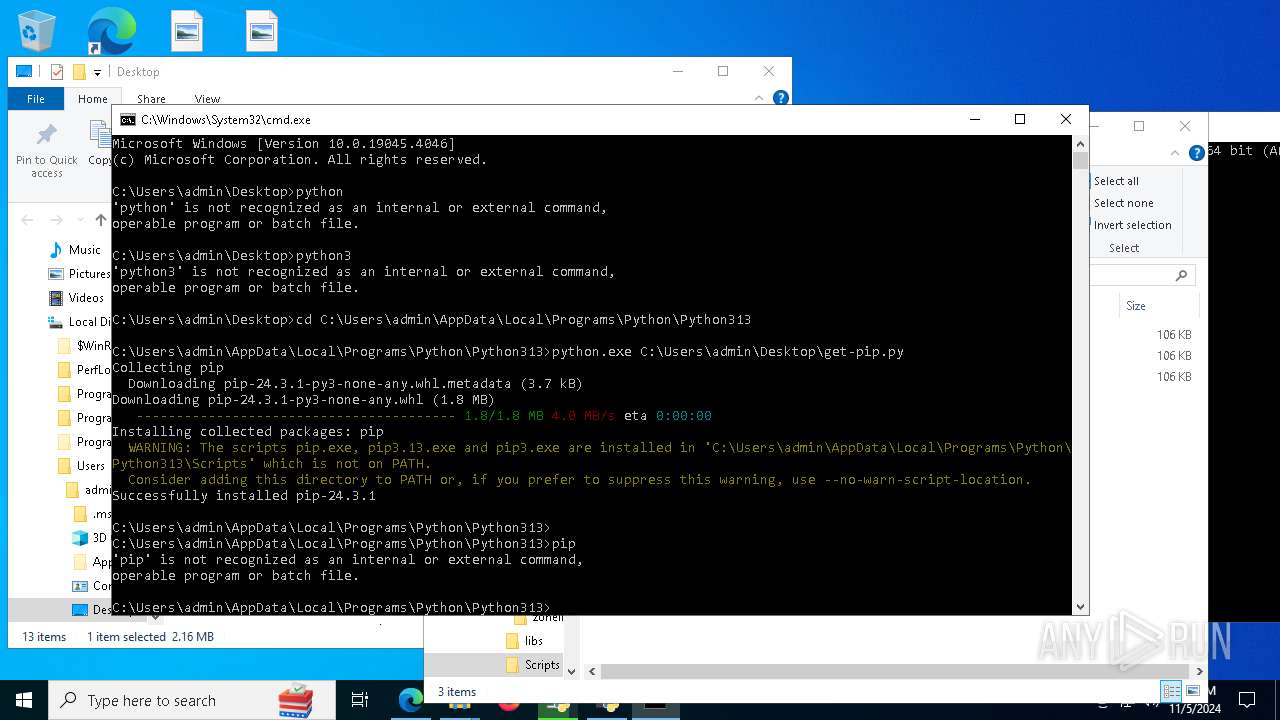
Task: Select the libs folder in the rear window's tree
Action: 525,641
